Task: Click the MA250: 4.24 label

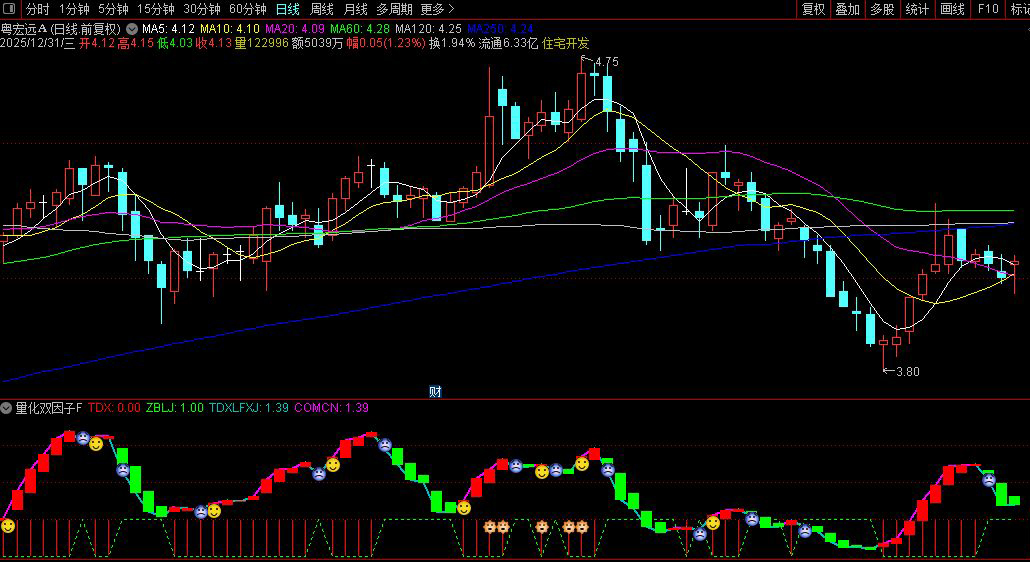Action: tap(500, 29)
